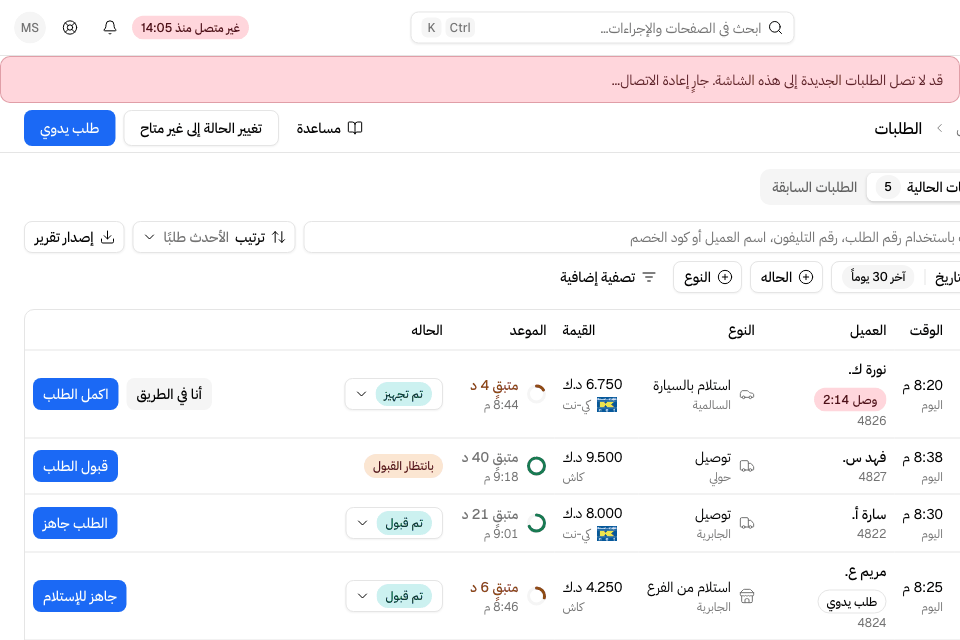Open مساعدة help link

329,128
